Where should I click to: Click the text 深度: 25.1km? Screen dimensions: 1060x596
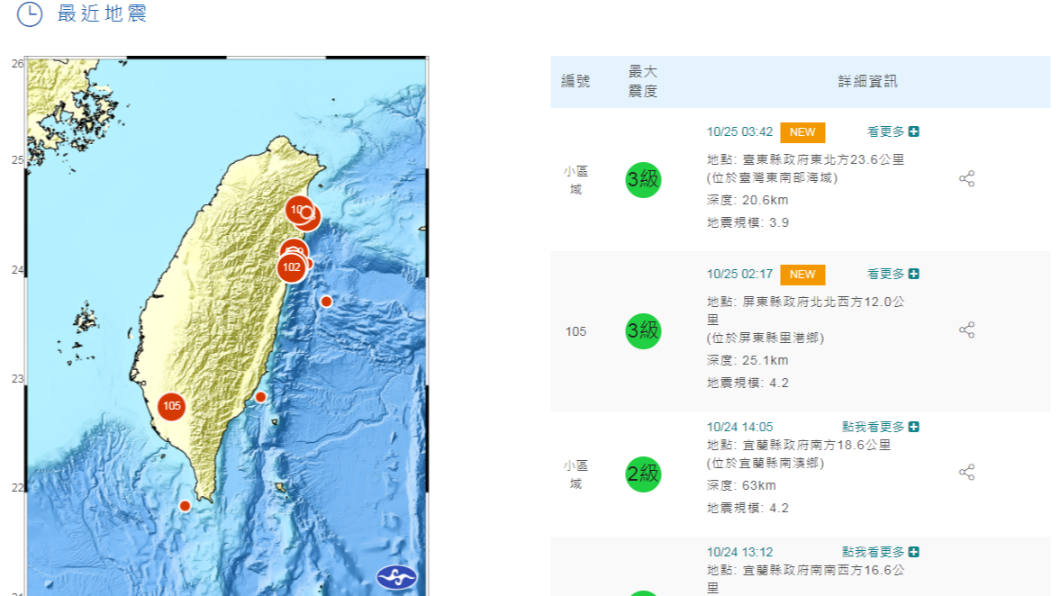pos(747,360)
